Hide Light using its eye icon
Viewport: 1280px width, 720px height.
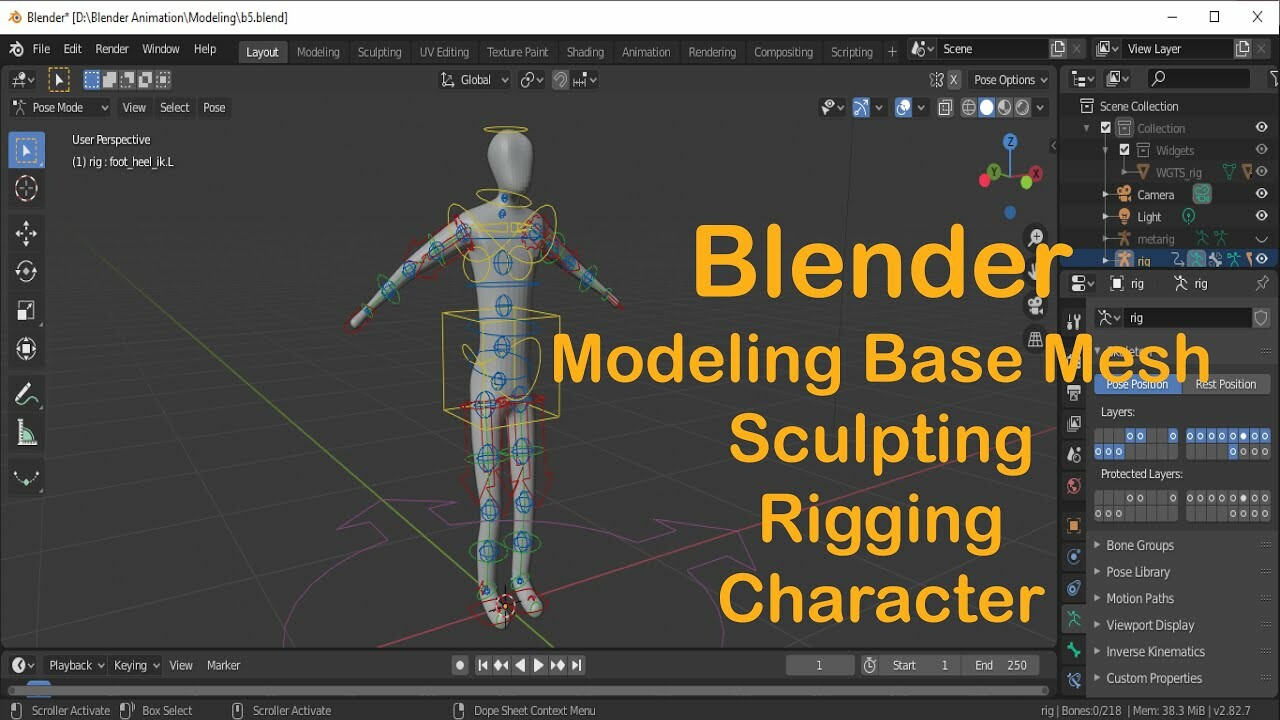(1262, 216)
